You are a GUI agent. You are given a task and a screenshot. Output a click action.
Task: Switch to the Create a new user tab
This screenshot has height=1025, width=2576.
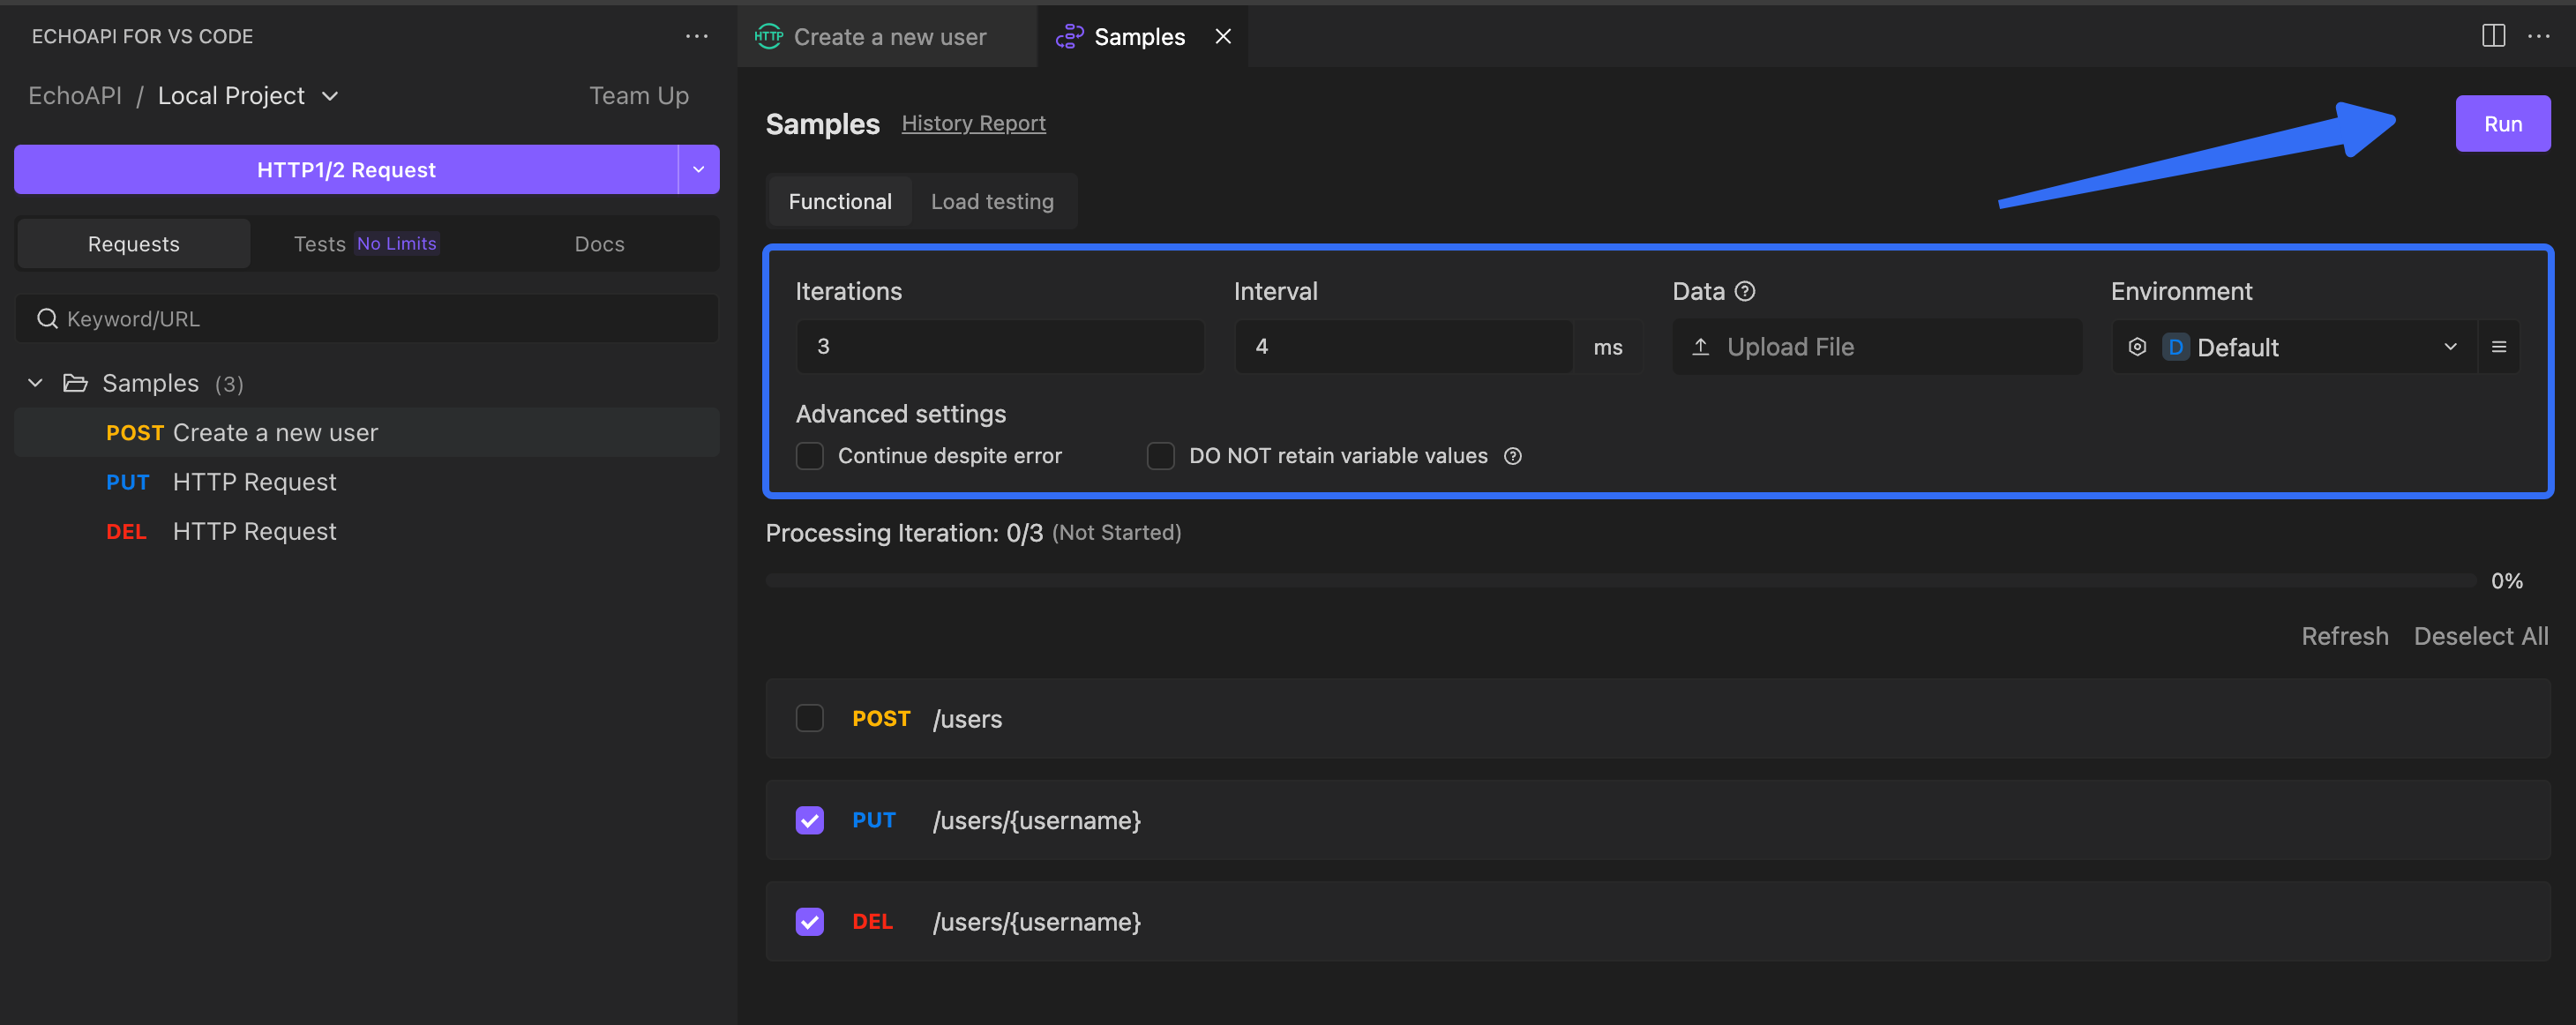click(x=888, y=37)
